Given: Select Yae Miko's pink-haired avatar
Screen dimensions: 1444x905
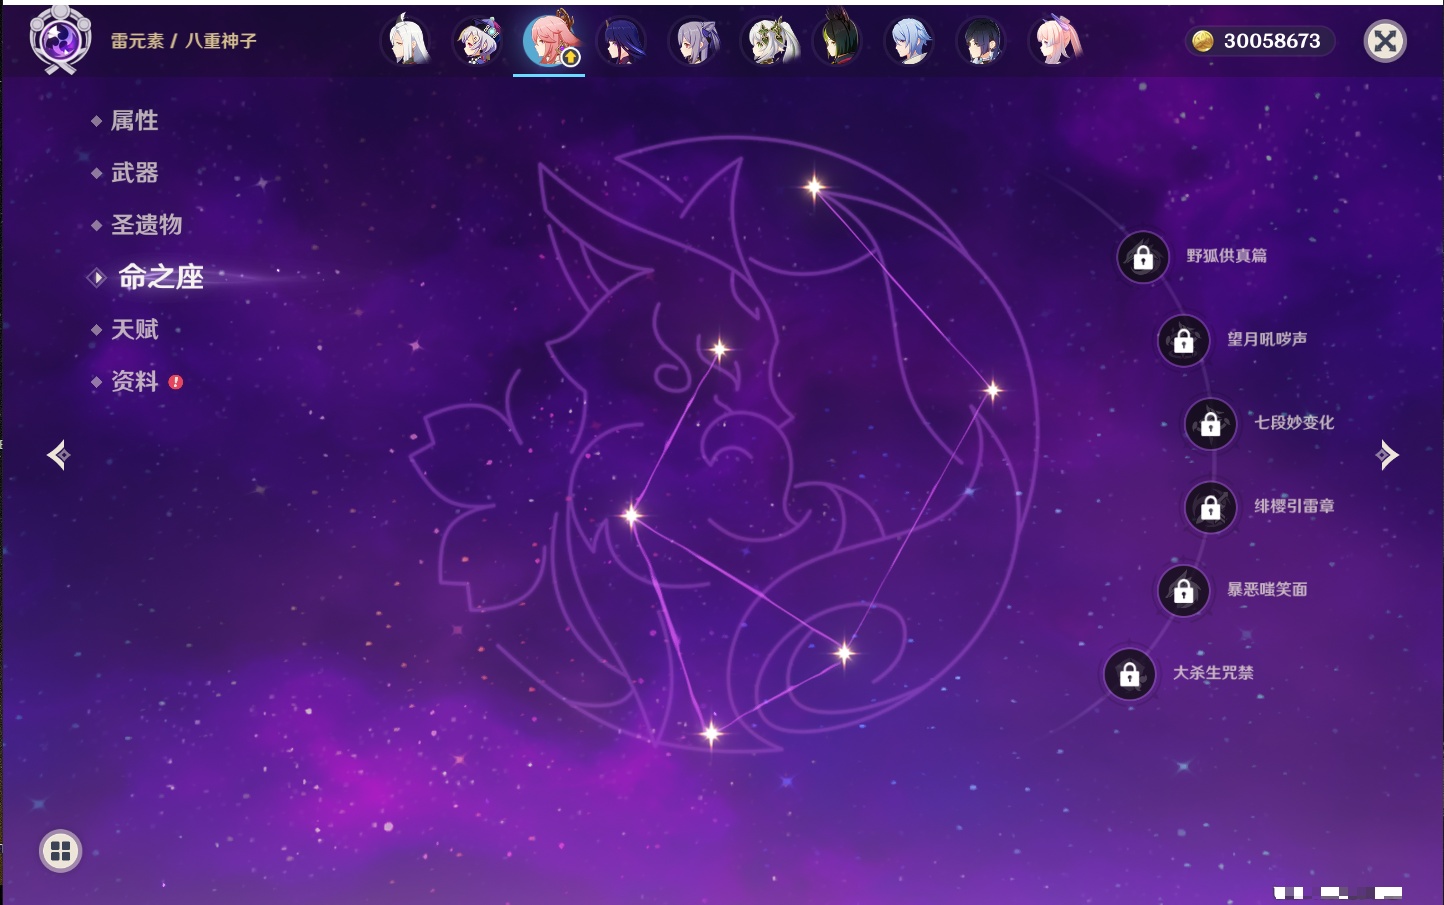Looking at the screenshot, I should point(550,40).
